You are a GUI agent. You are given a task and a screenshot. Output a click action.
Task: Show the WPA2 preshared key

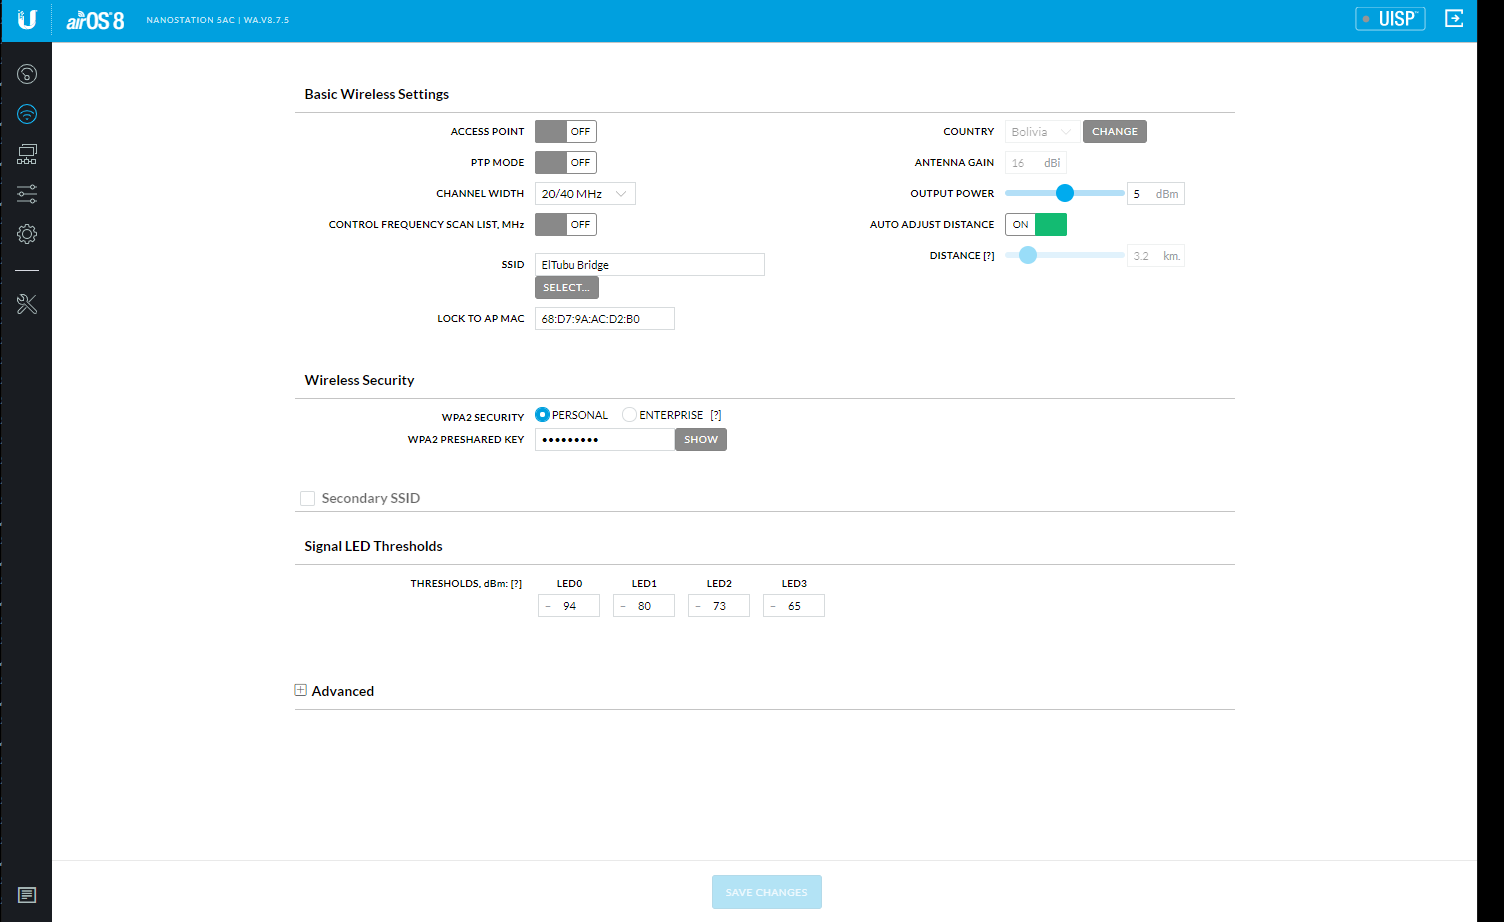pyautogui.click(x=700, y=440)
